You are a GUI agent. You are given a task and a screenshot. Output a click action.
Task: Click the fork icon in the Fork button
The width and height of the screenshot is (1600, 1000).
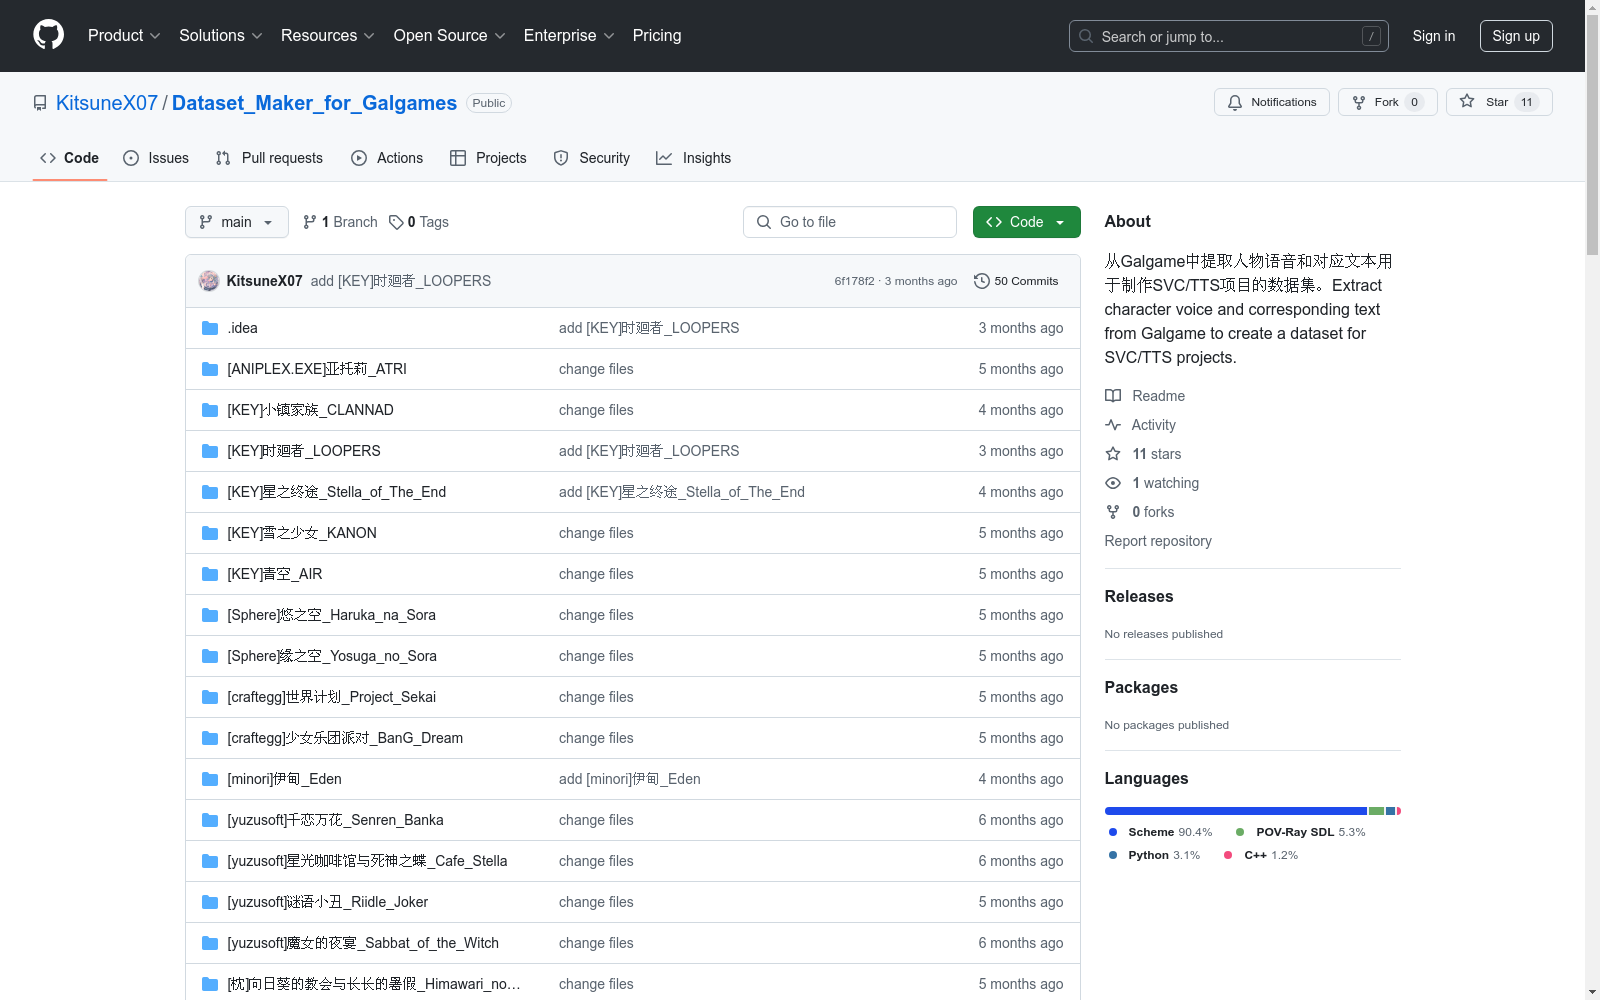tap(1359, 102)
